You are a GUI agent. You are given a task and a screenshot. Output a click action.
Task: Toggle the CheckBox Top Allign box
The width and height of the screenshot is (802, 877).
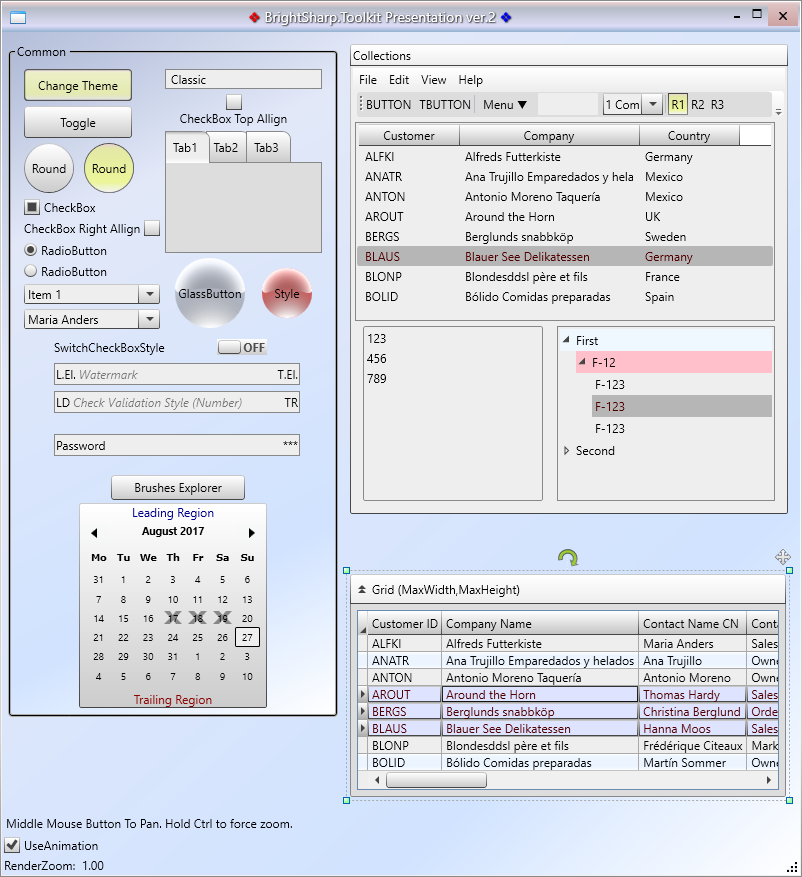(x=233, y=102)
